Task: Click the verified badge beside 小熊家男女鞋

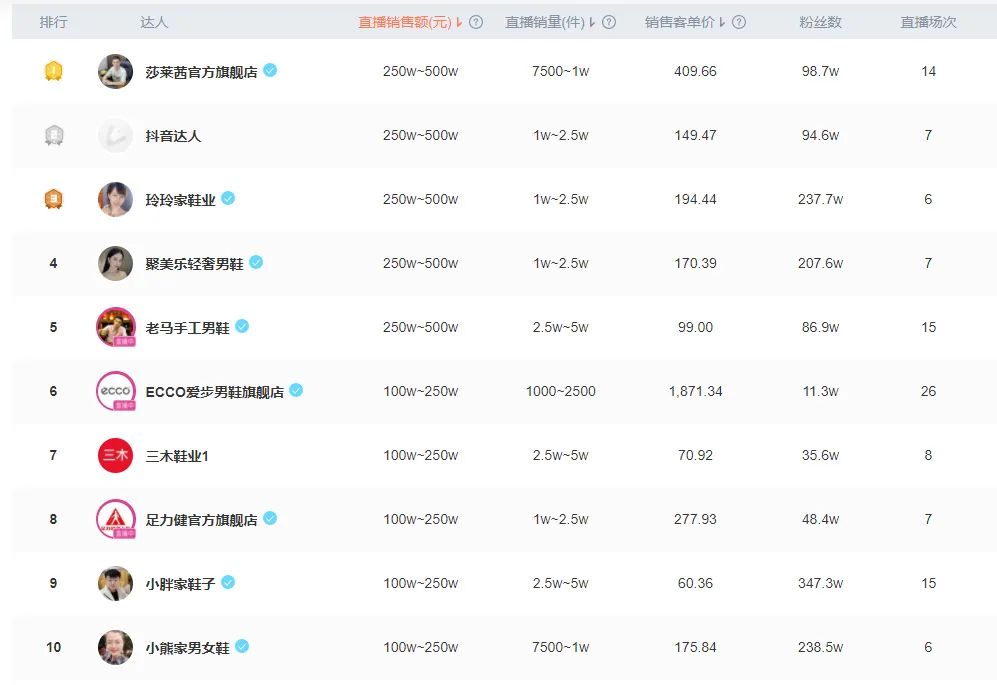Action: tap(243, 647)
